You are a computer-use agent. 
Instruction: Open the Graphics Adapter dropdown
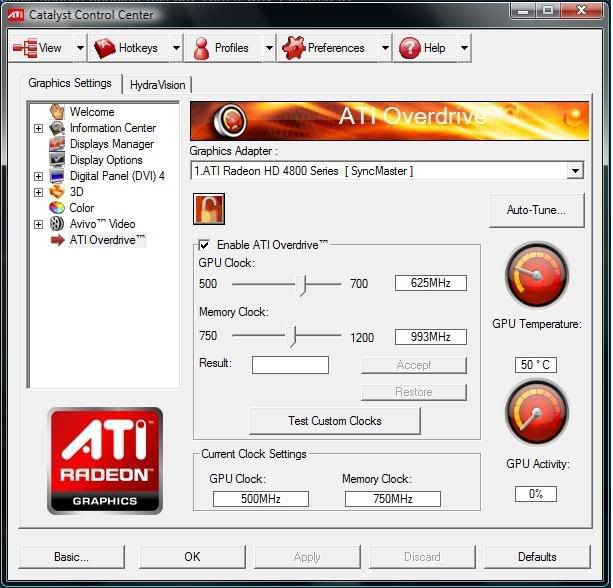pyautogui.click(x=574, y=171)
